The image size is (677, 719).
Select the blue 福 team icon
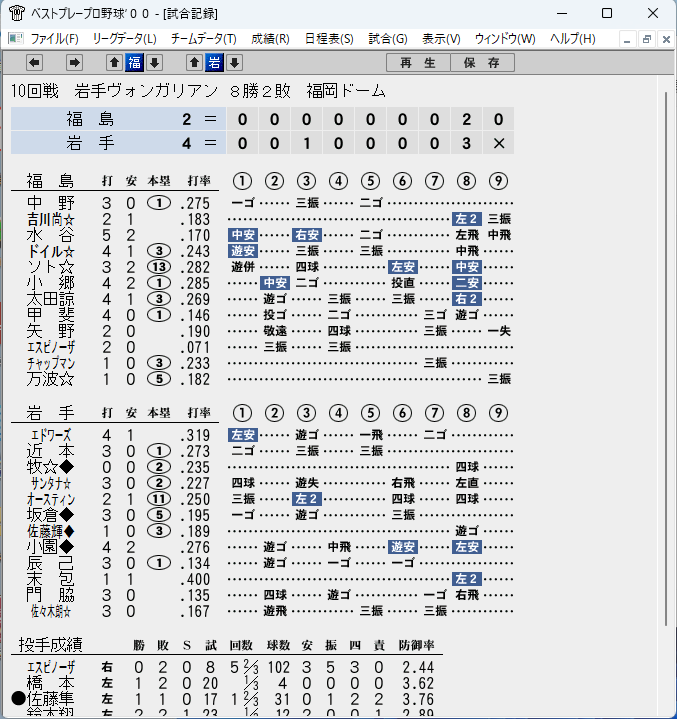[x=134, y=62]
